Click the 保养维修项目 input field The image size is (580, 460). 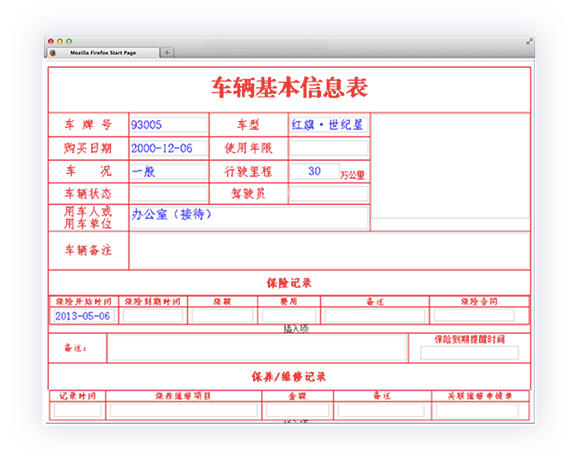183,410
